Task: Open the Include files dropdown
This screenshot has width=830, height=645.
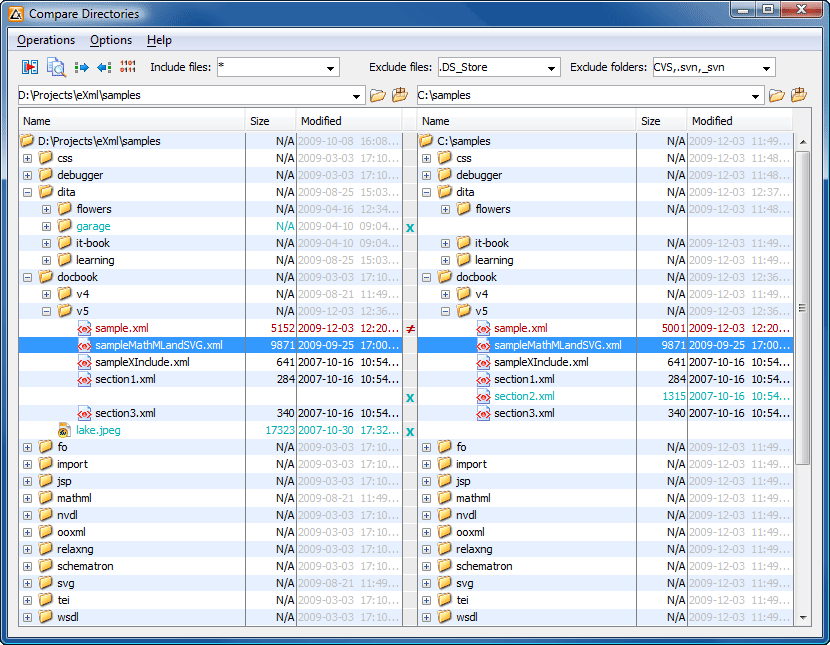Action: pyautogui.click(x=330, y=68)
